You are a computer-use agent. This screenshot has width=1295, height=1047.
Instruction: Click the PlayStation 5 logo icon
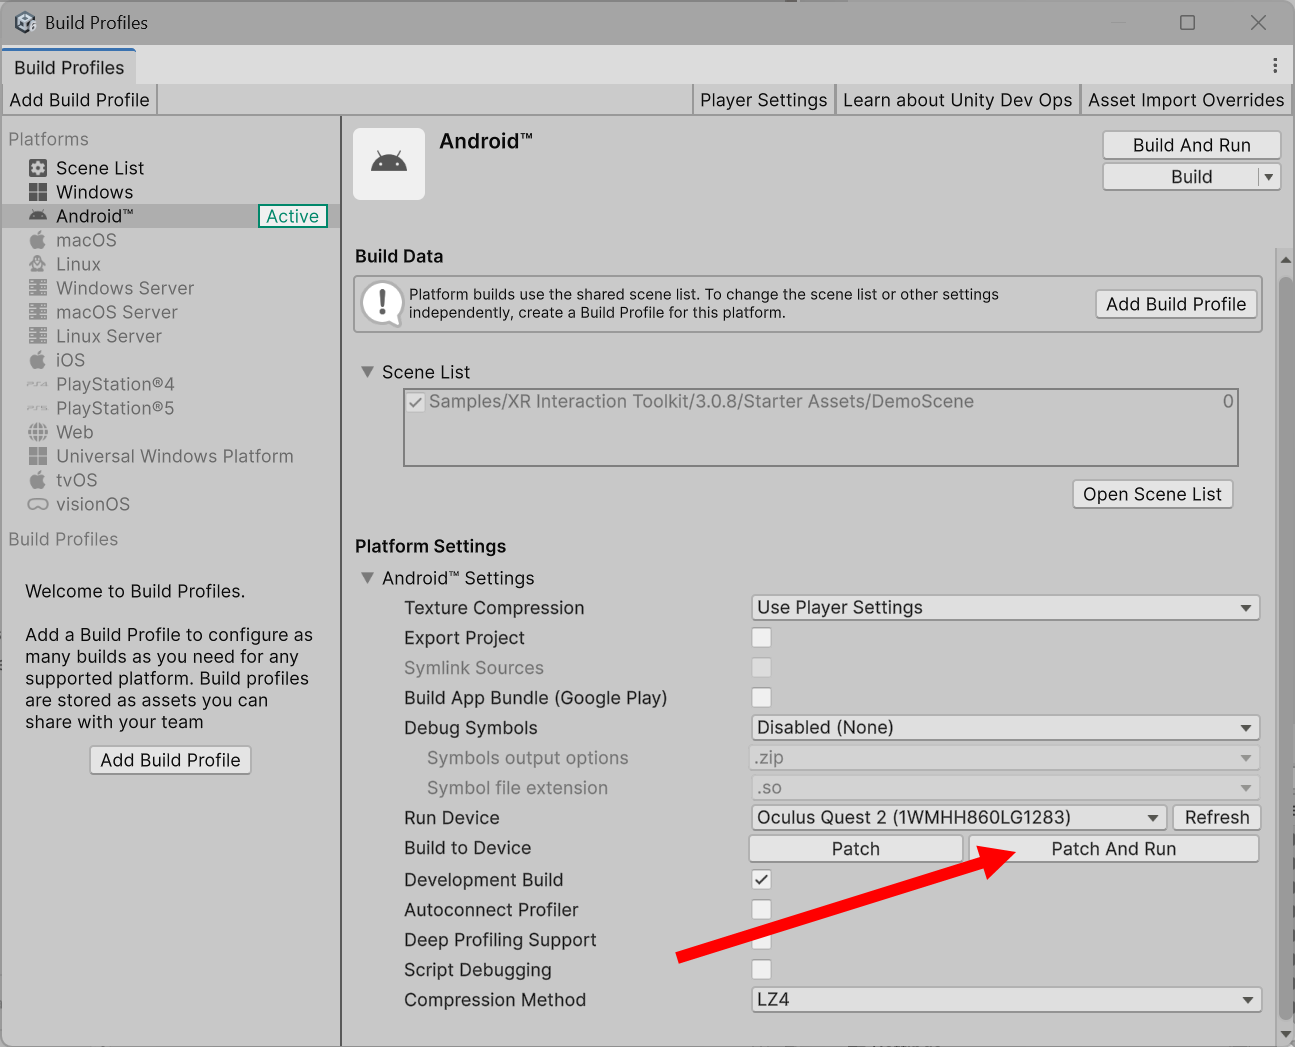tap(38, 408)
